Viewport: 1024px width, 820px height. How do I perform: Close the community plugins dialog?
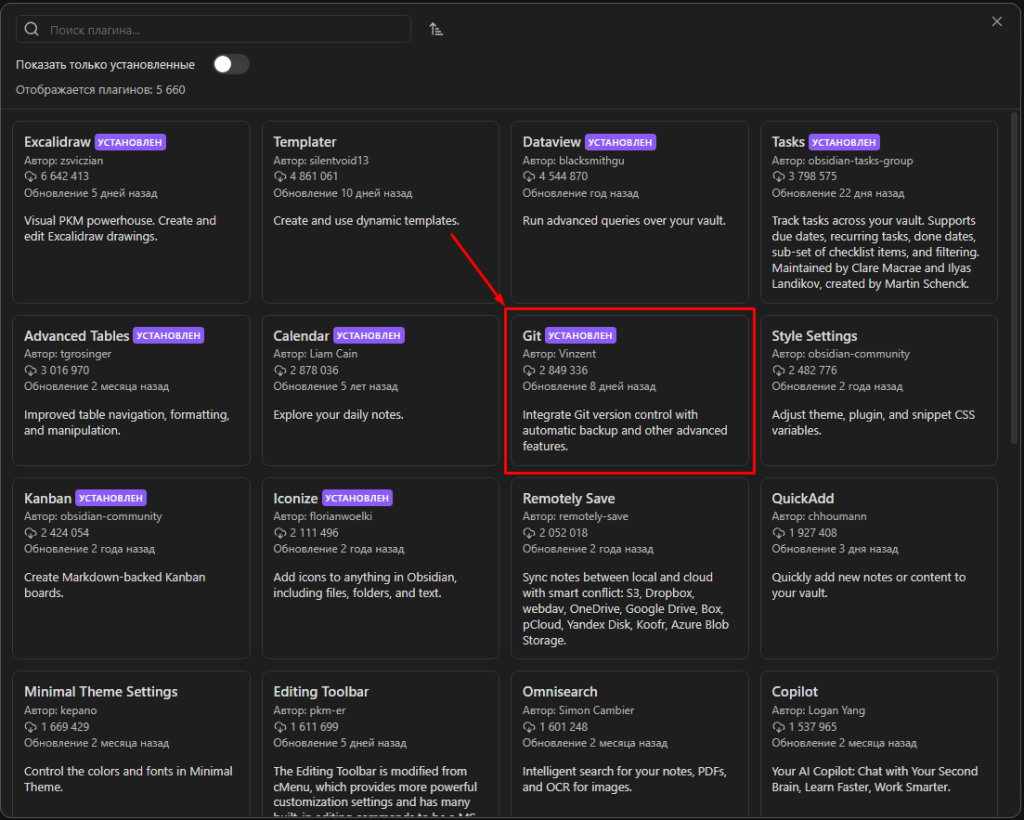[997, 22]
